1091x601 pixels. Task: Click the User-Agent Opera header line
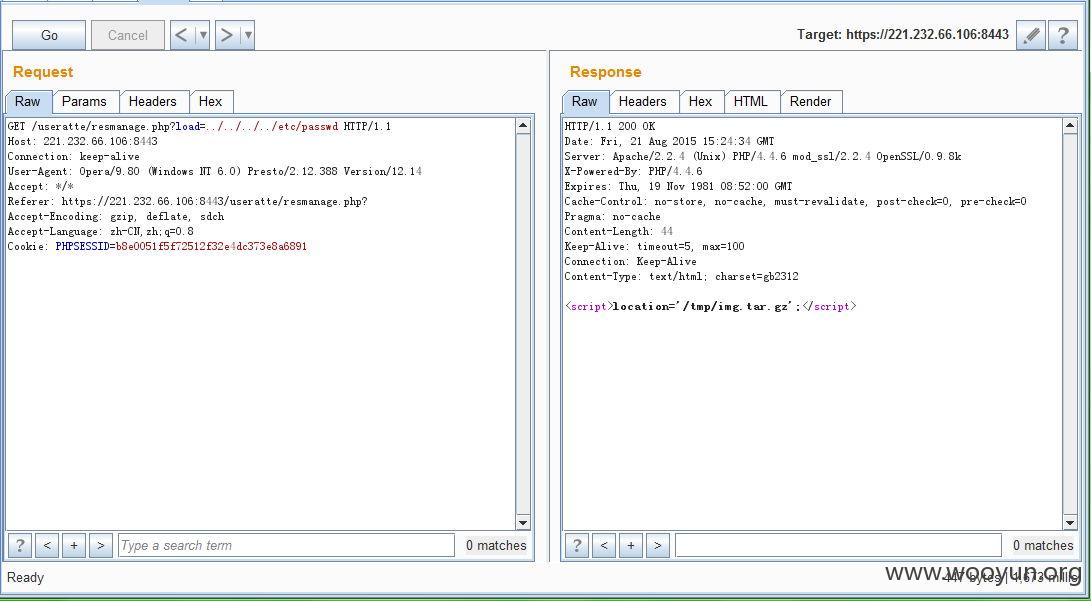[x=214, y=171]
